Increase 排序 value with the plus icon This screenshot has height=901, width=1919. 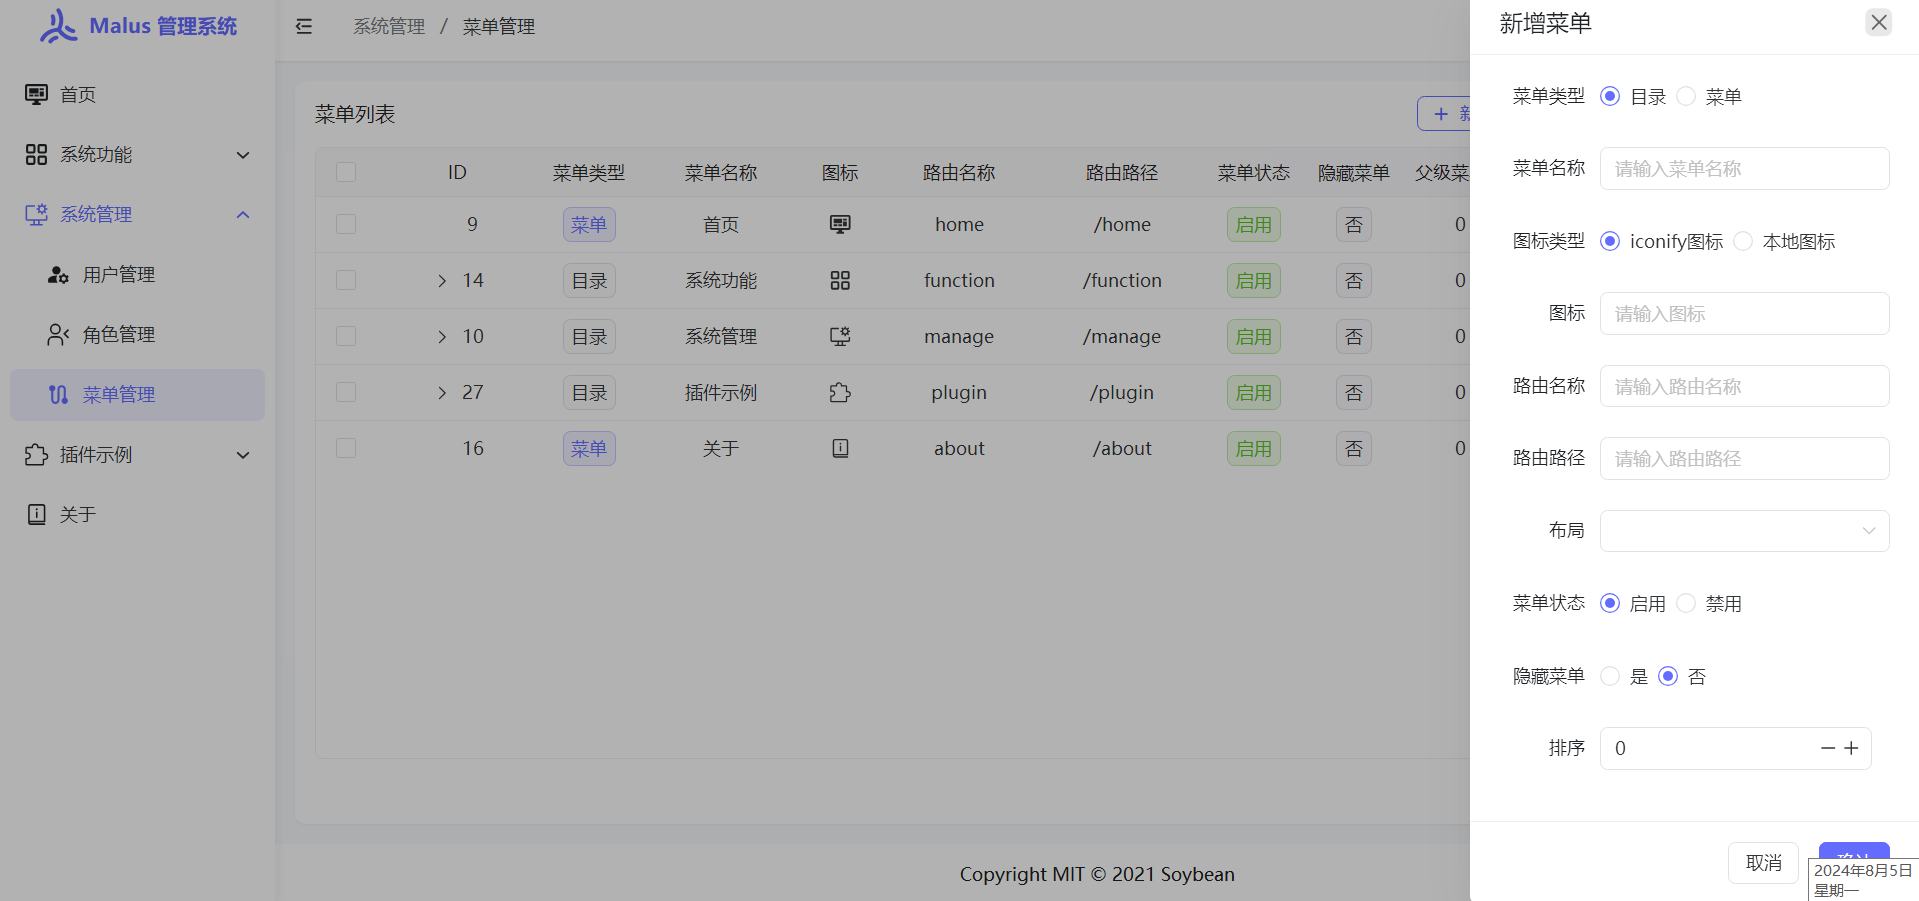(1851, 748)
